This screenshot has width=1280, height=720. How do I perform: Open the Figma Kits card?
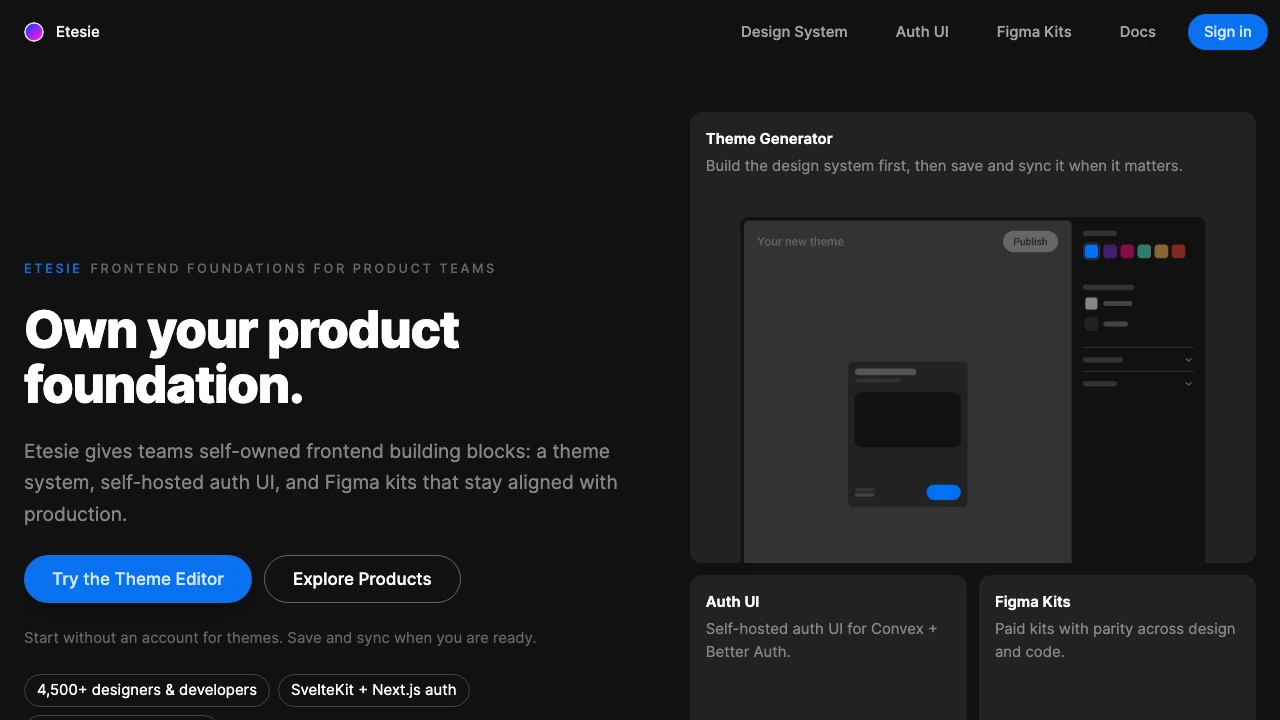click(1117, 647)
